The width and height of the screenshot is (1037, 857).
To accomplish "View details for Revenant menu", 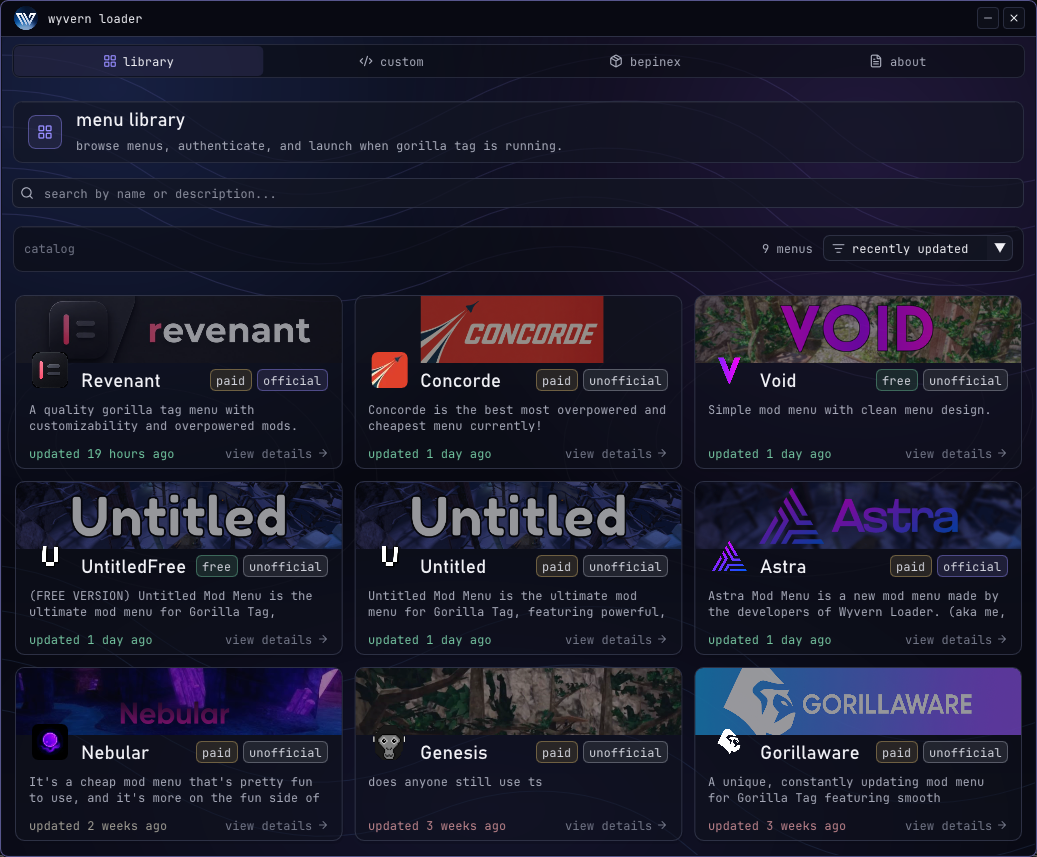I will coord(276,454).
